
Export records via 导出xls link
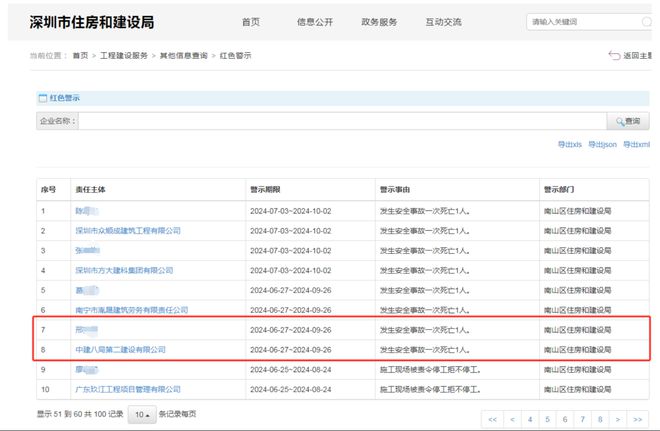tap(570, 144)
